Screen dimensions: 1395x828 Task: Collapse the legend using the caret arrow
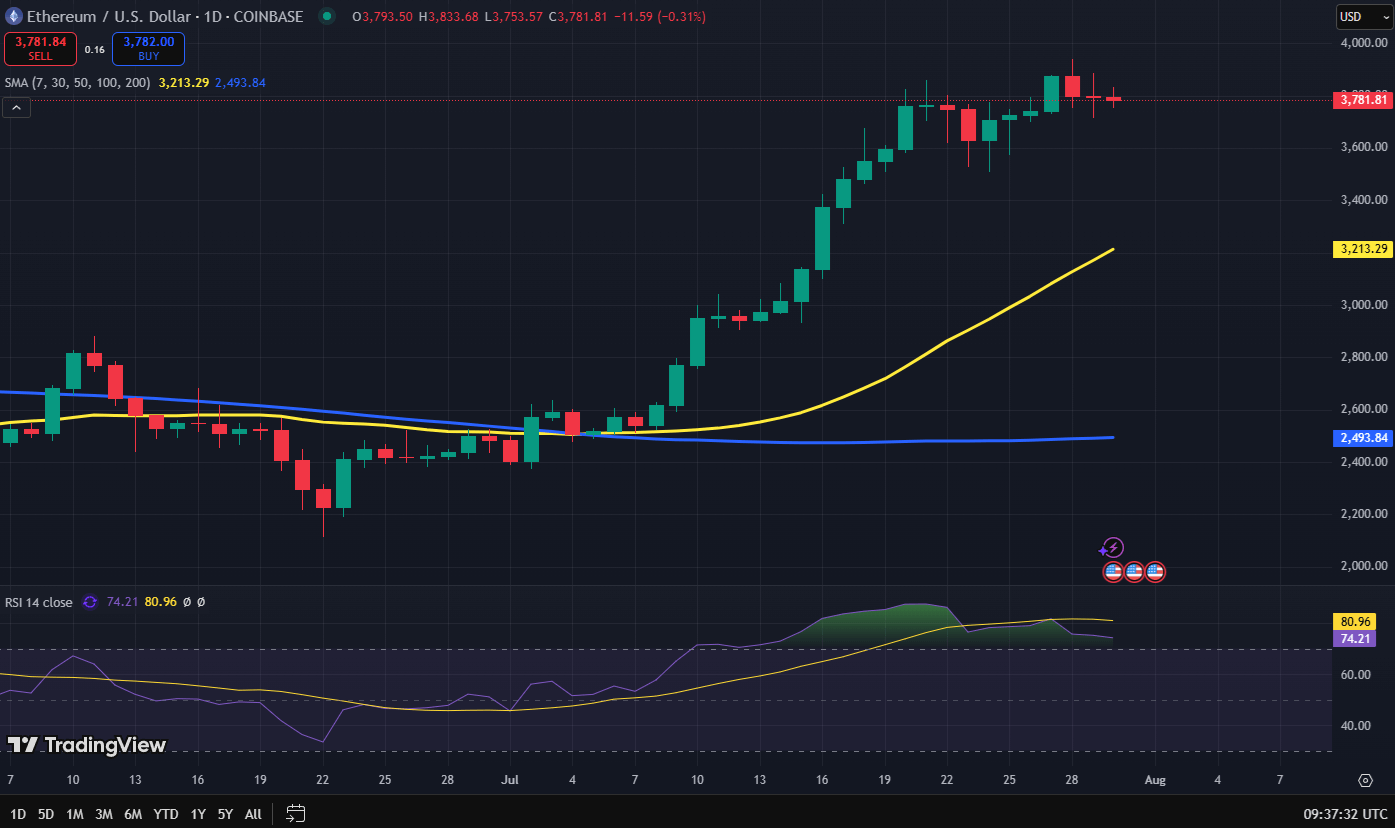(16, 107)
